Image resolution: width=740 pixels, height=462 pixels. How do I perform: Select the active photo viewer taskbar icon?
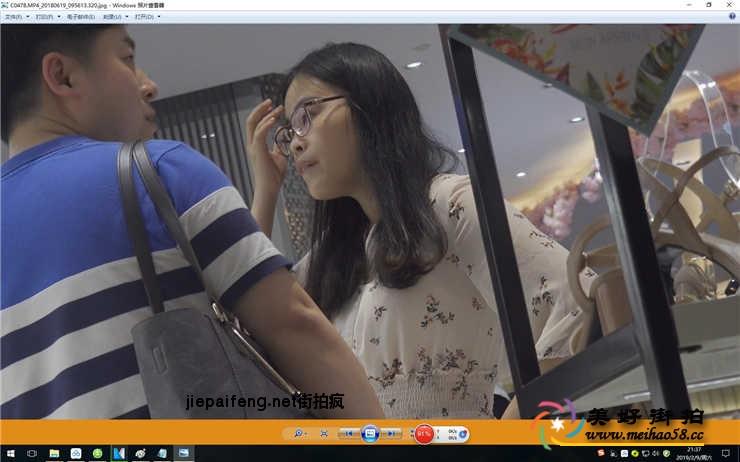click(x=183, y=453)
